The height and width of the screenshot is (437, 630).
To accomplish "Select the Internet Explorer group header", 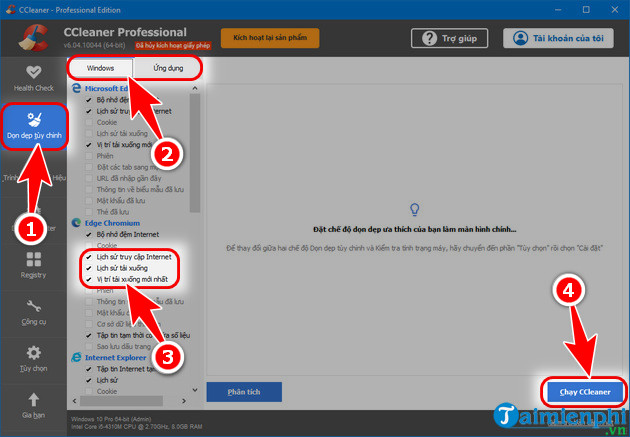I will click(x=115, y=357).
